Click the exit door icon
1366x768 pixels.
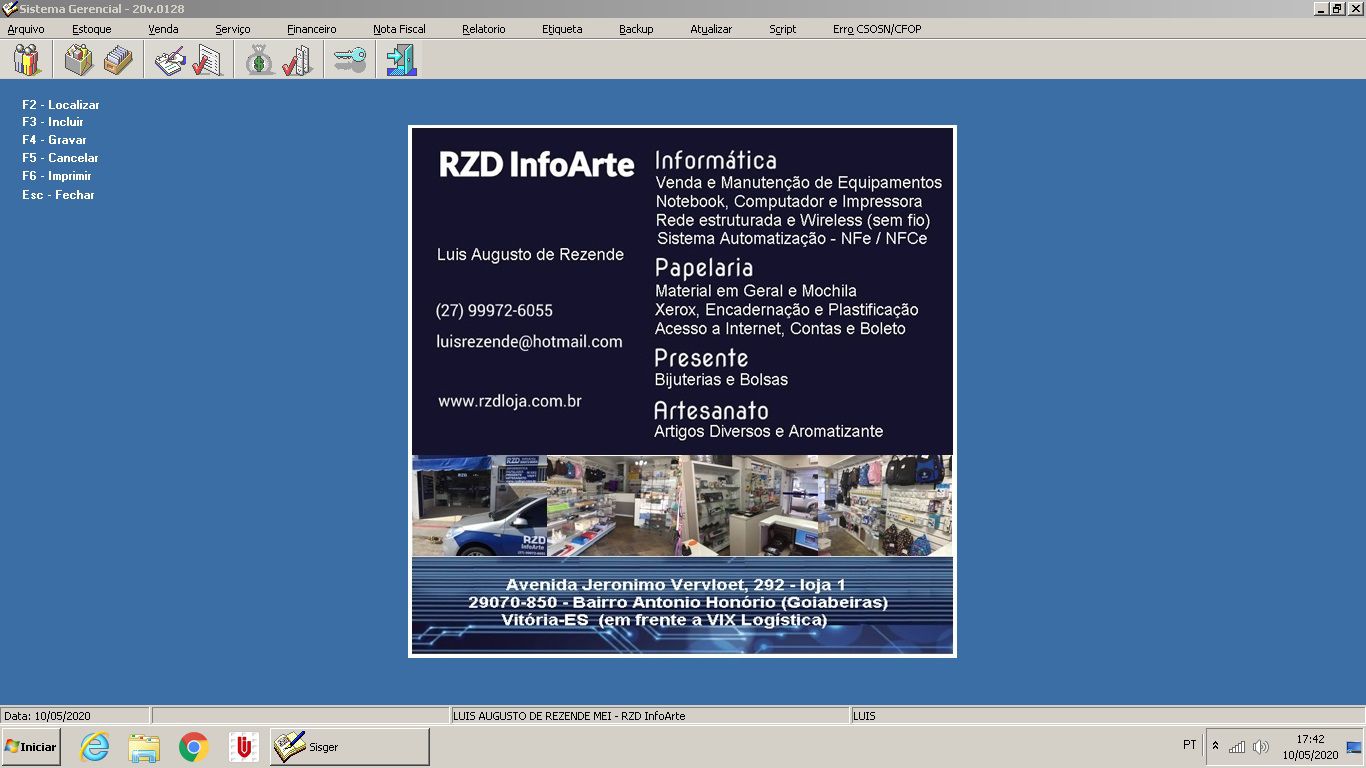401,60
